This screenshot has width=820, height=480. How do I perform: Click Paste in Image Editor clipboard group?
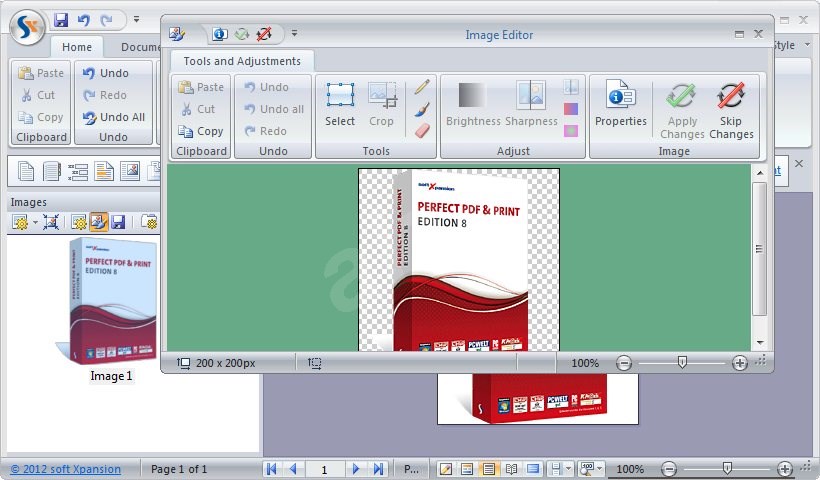201,87
